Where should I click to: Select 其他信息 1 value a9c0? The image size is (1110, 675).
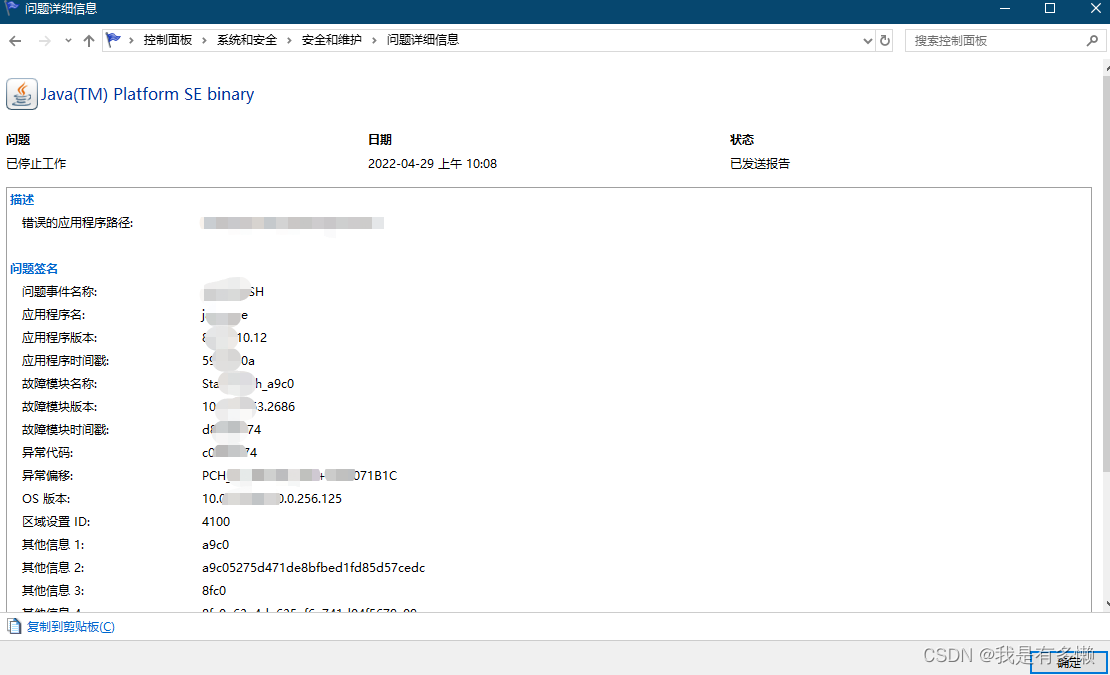pos(215,545)
